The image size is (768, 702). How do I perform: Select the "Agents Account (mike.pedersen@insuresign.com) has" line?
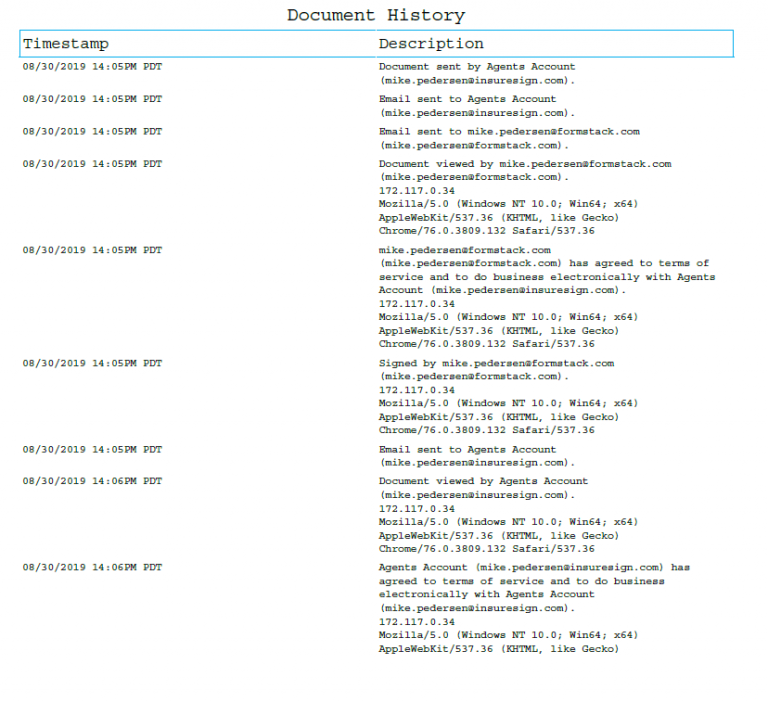534,568
